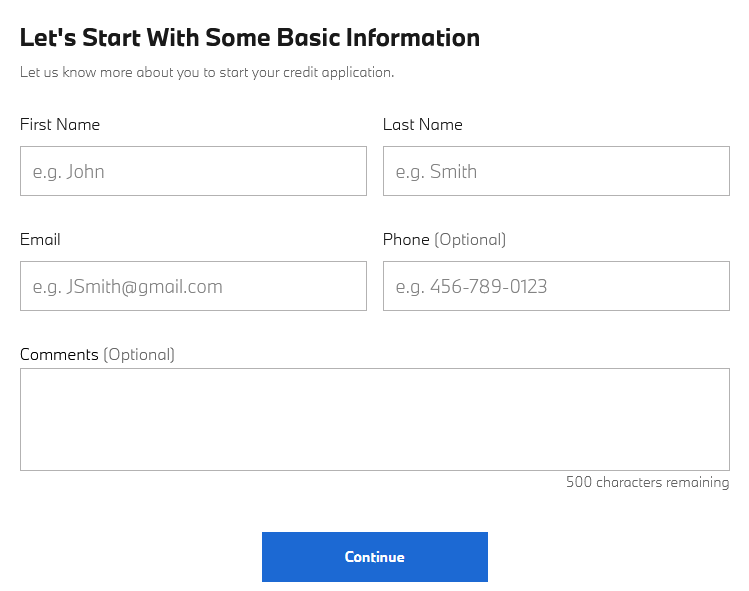Click the (Optional) note beside Comments
Screen dimensions: 749x591
click(x=139, y=355)
